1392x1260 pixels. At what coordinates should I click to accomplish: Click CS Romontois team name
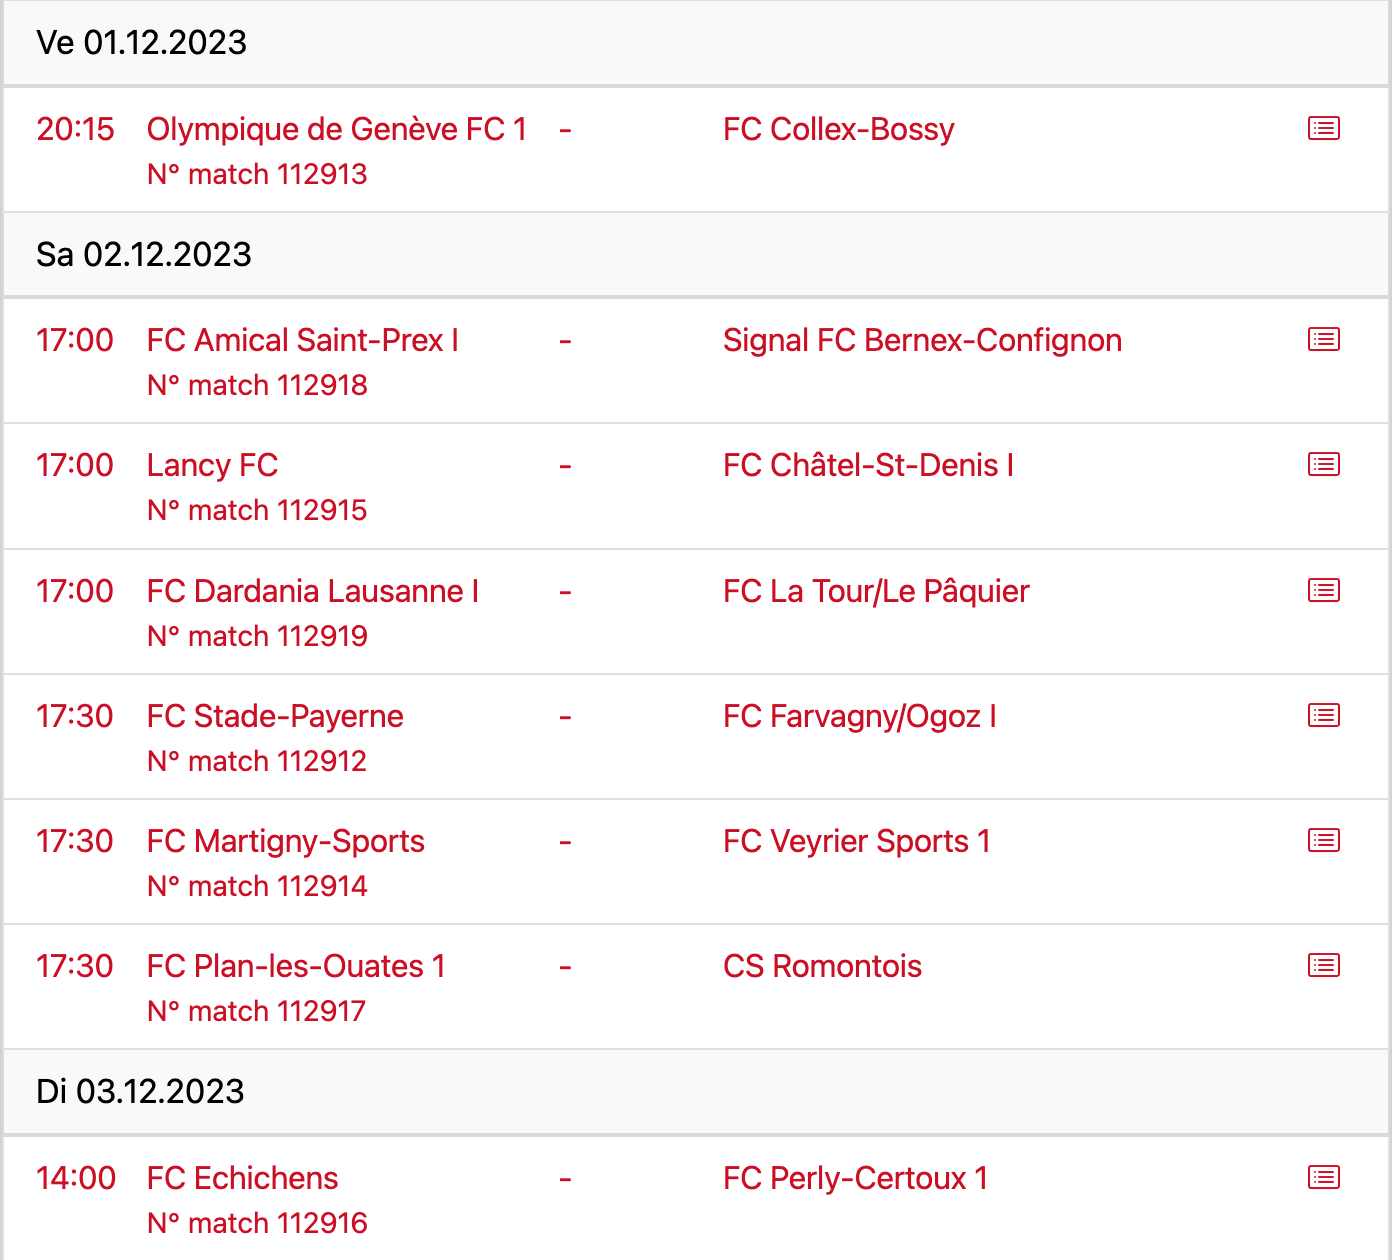pos(822,966)
